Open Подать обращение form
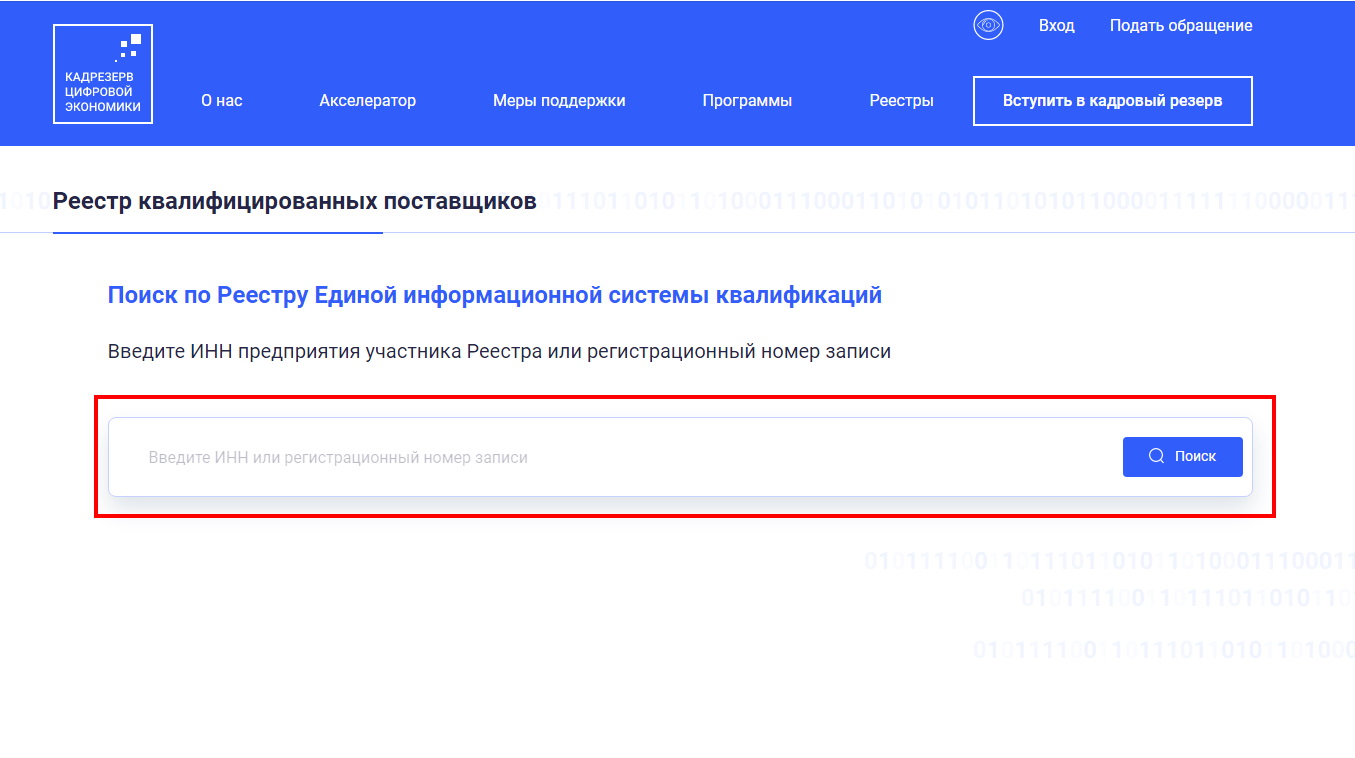This screenshot has width=1355, height=758. [x=1182, y=25]
